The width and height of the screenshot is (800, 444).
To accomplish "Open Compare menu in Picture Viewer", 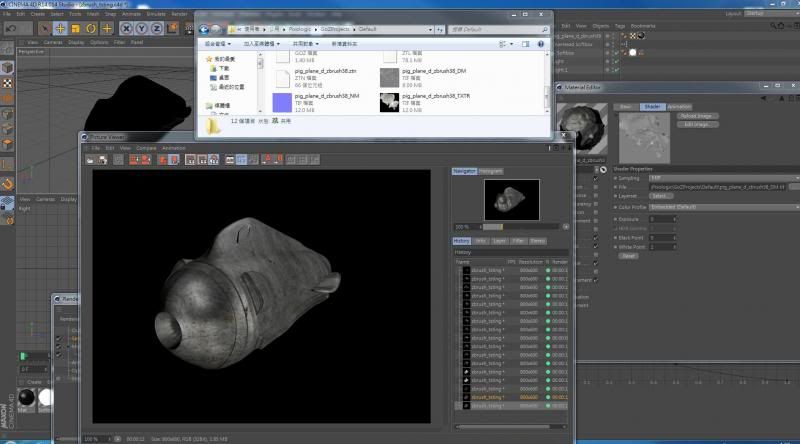I will click(x=146, y=148).
